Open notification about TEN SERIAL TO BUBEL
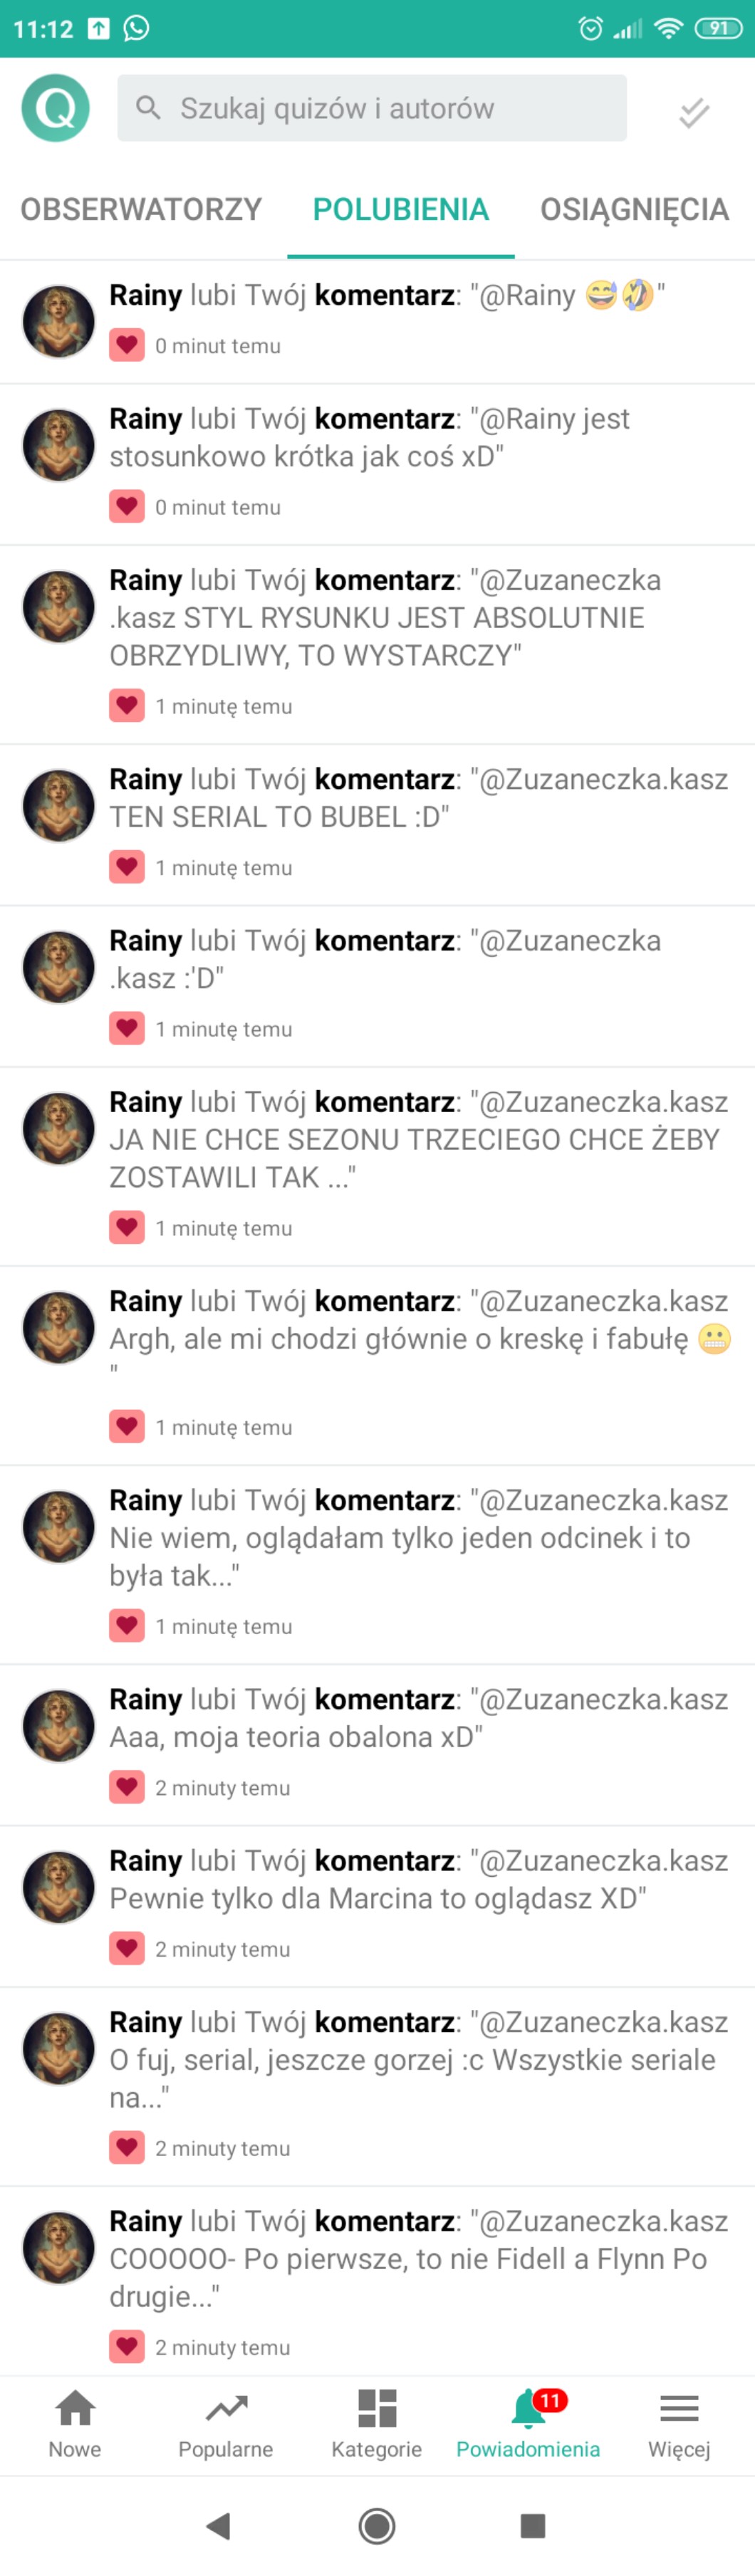 tap(377, 825)
